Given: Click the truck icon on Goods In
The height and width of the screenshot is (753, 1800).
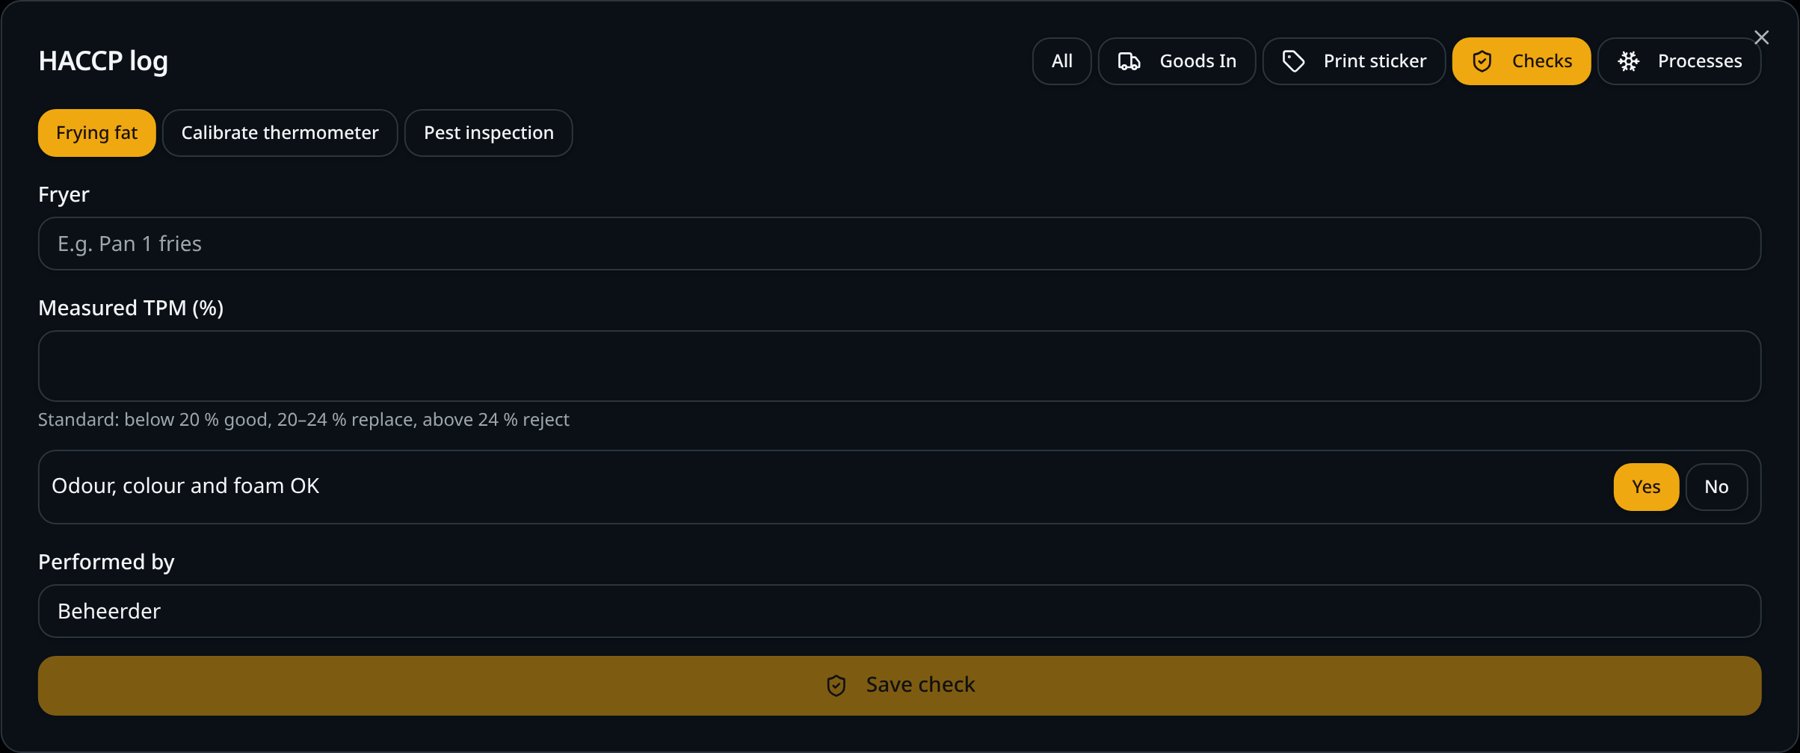Looking at the screenshot, I should coord(1129,61).
